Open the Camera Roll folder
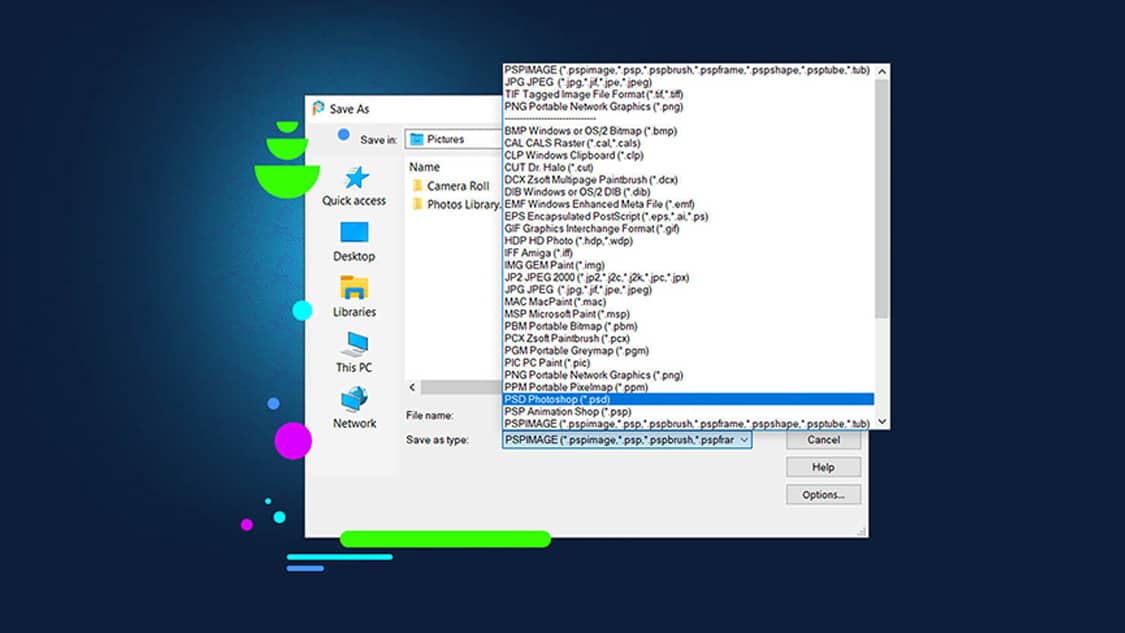The height and width of the screenshot is (633, 1125). [x=451, y=186]
